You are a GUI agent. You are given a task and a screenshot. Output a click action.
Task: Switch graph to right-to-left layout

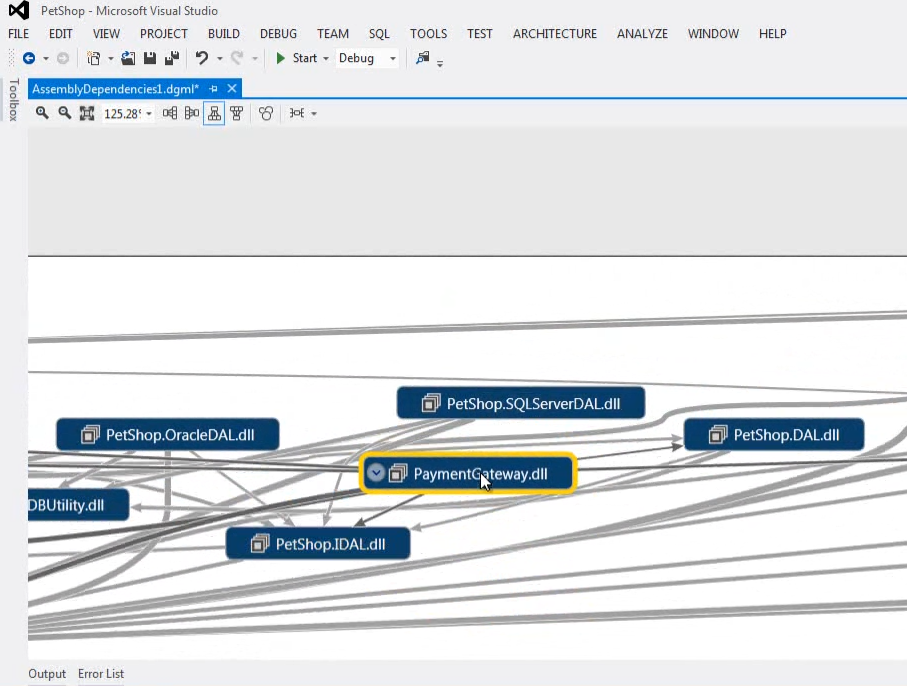coord(191,113)
